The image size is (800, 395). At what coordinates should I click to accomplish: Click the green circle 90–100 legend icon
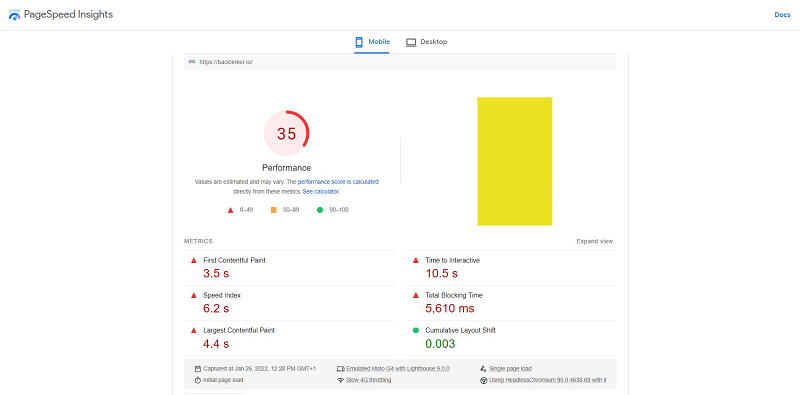click(320, 210)
